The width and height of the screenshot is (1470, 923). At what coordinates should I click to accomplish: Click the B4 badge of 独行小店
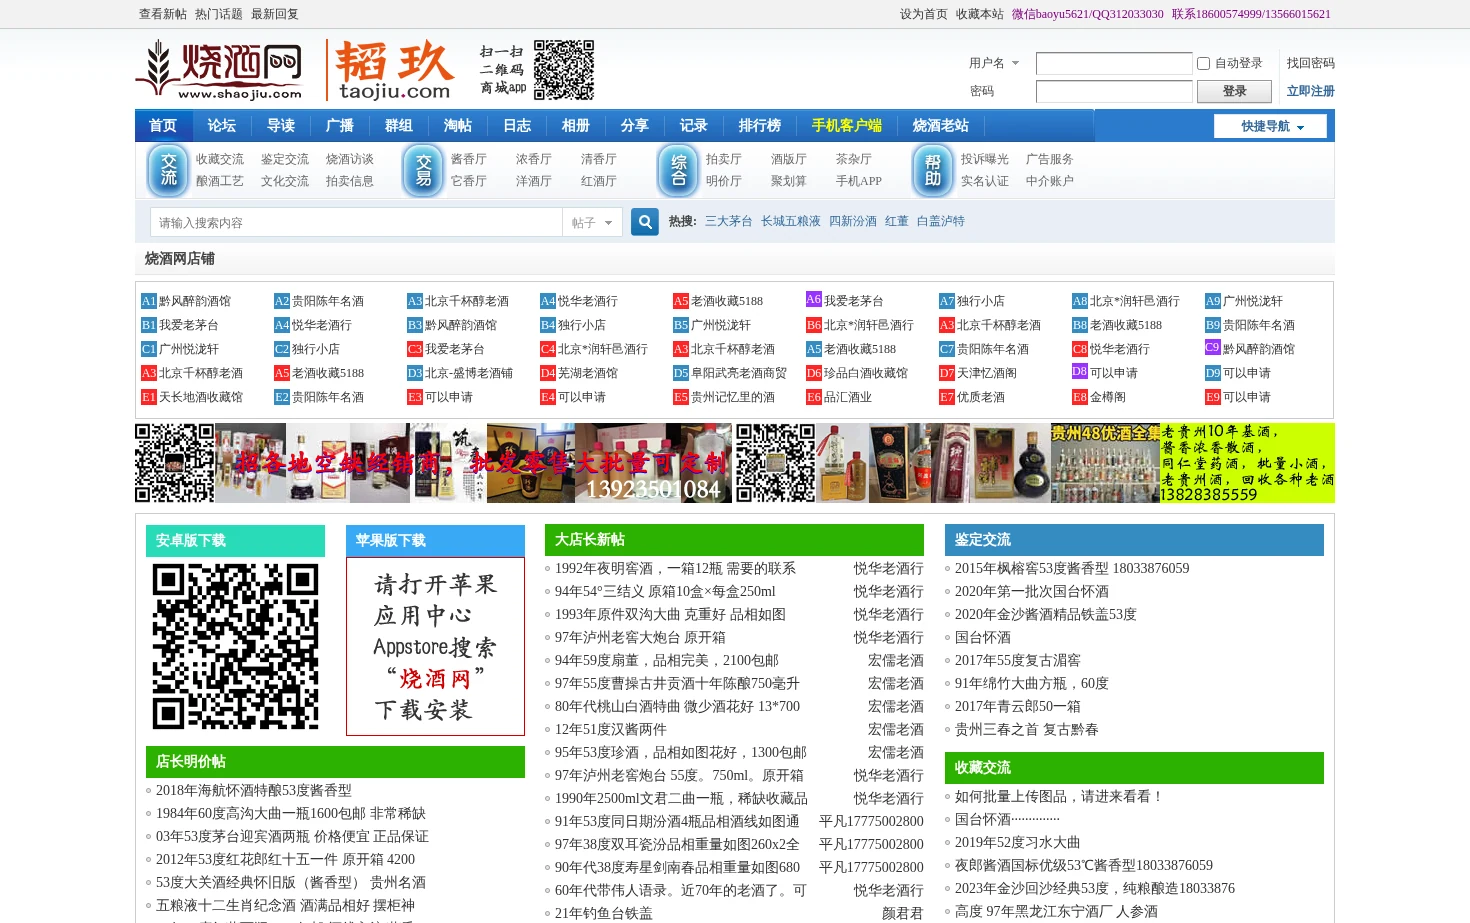pos(548,325)
